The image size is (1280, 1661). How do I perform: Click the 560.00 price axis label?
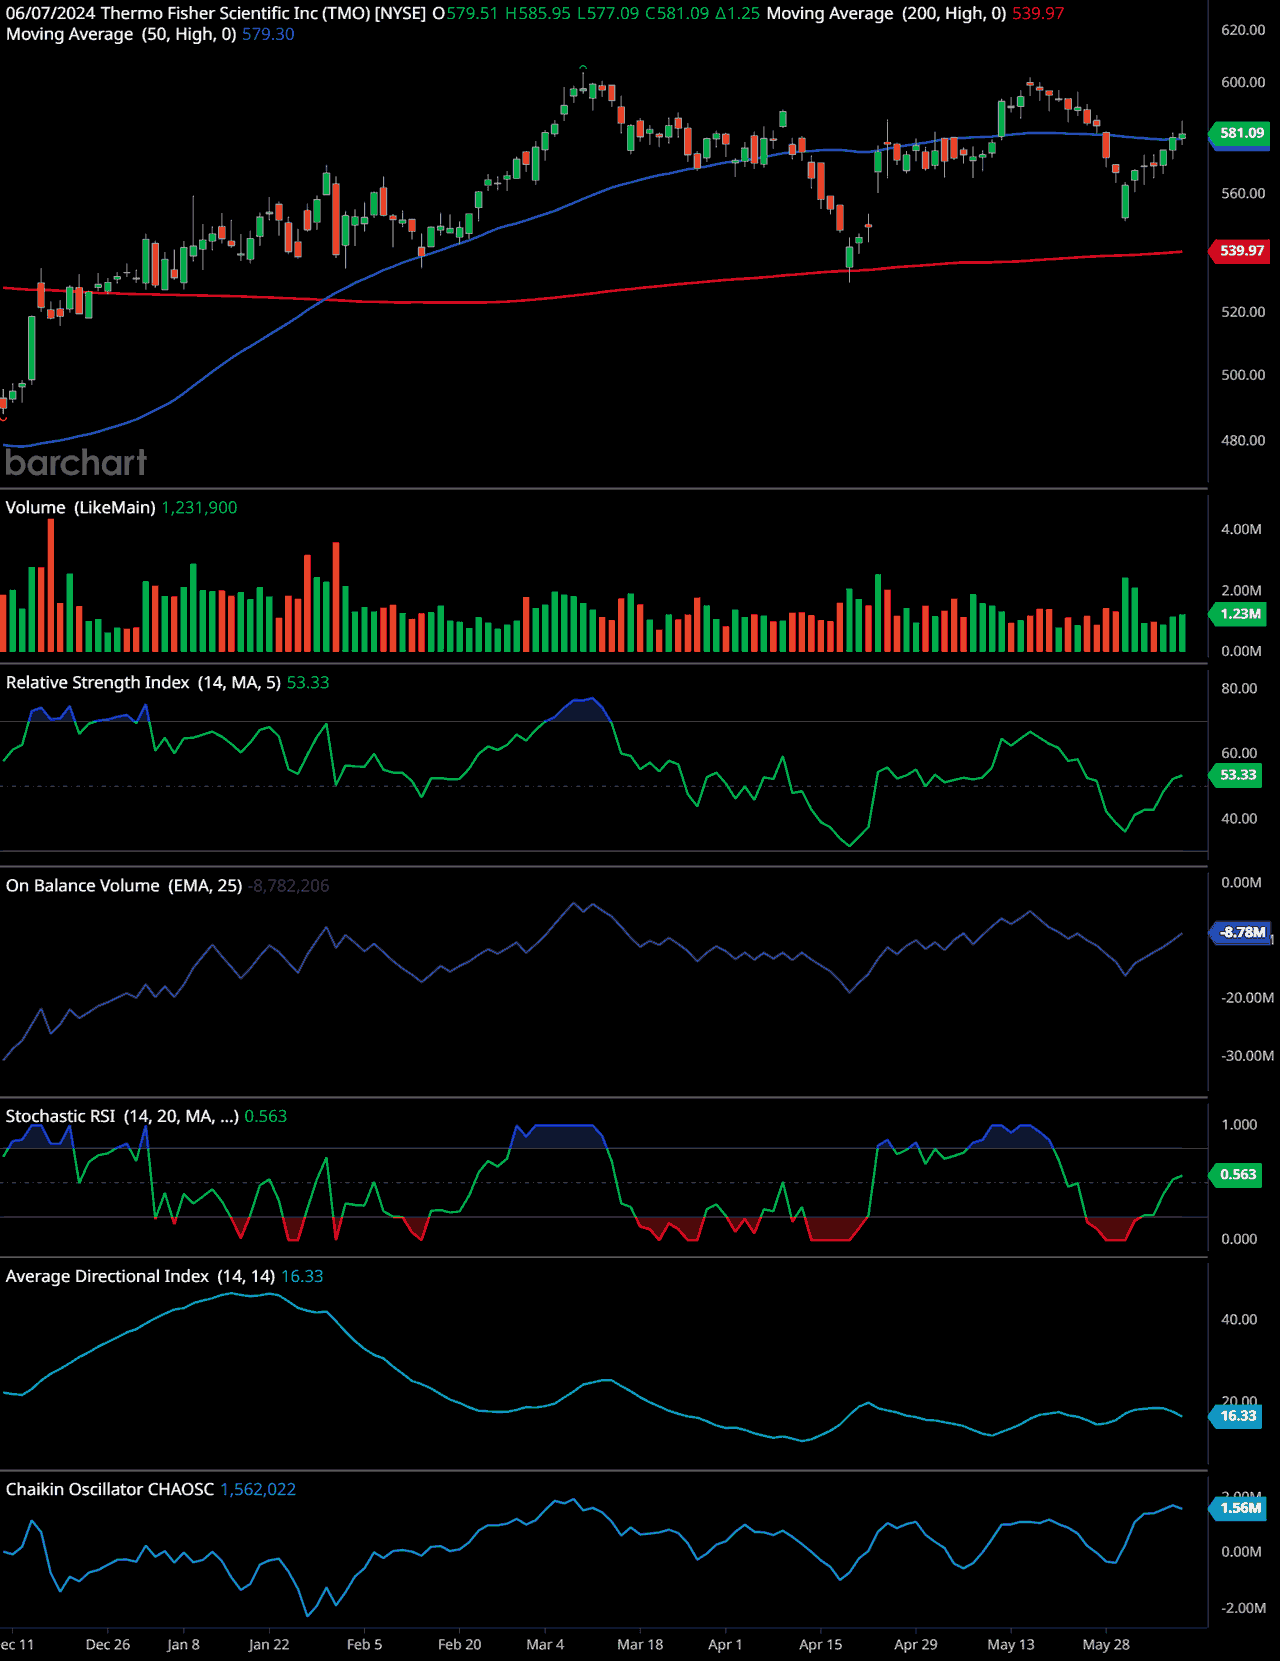tap(1243, 193)
